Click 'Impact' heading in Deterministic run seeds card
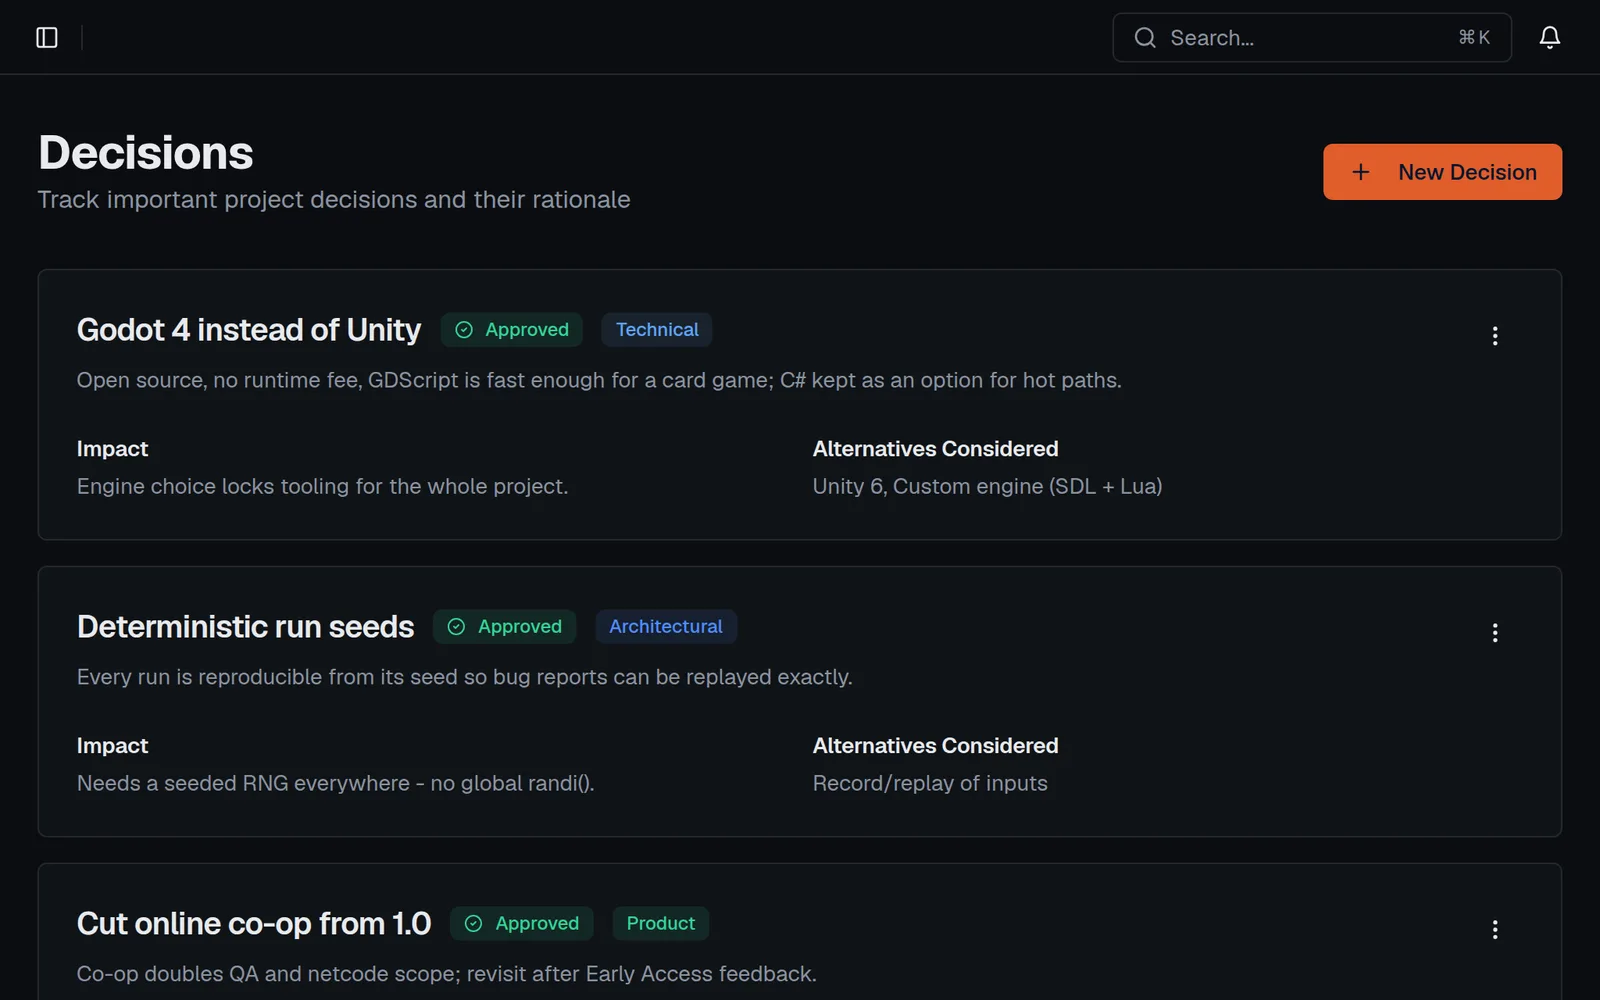Image resolution: width=1600 pixels, height=1000 pixels. tap(112, 746)
